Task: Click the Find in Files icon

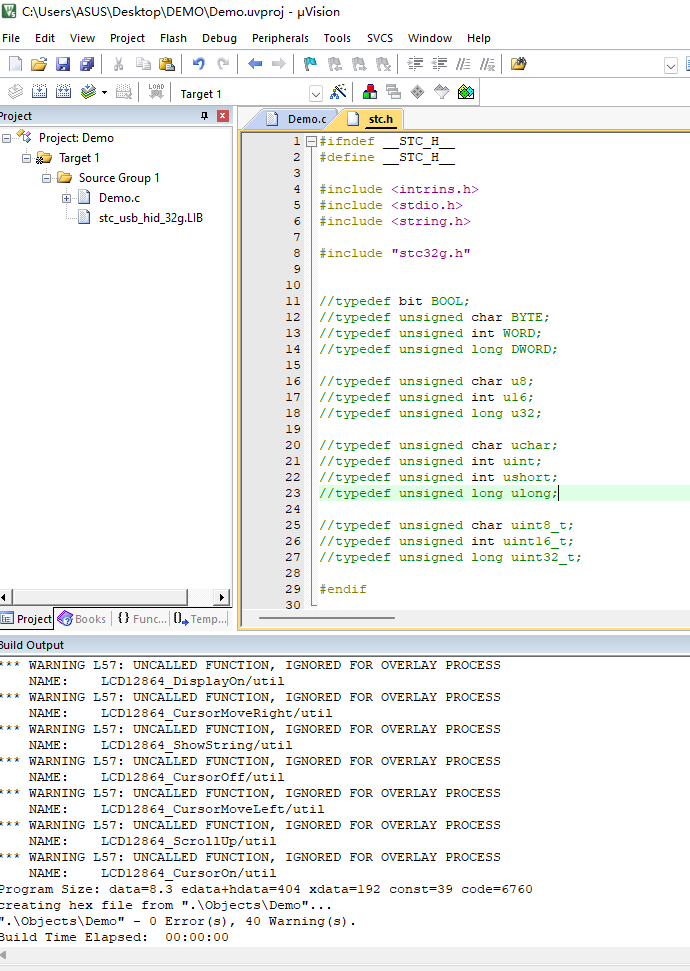Action: [518, 64]
